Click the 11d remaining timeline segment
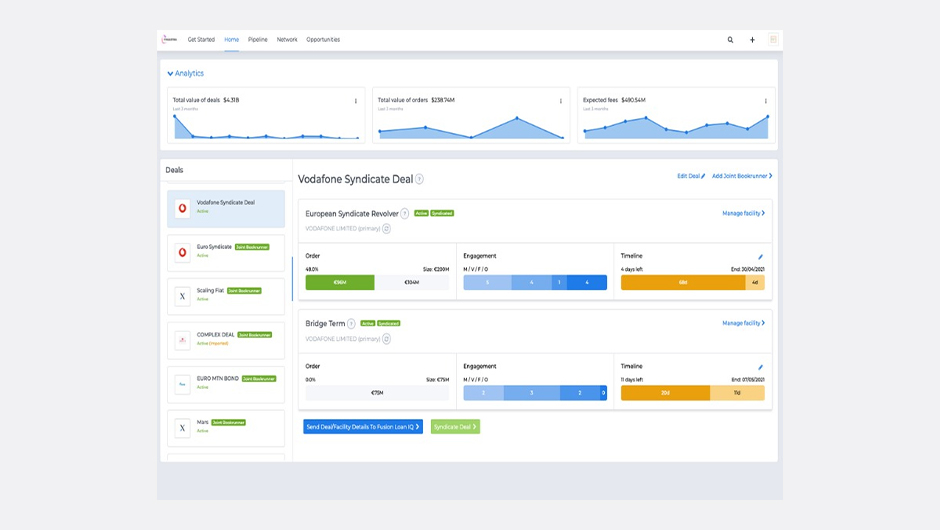The height and width of the screenshot is (530, 940). [x=737, y=393]
